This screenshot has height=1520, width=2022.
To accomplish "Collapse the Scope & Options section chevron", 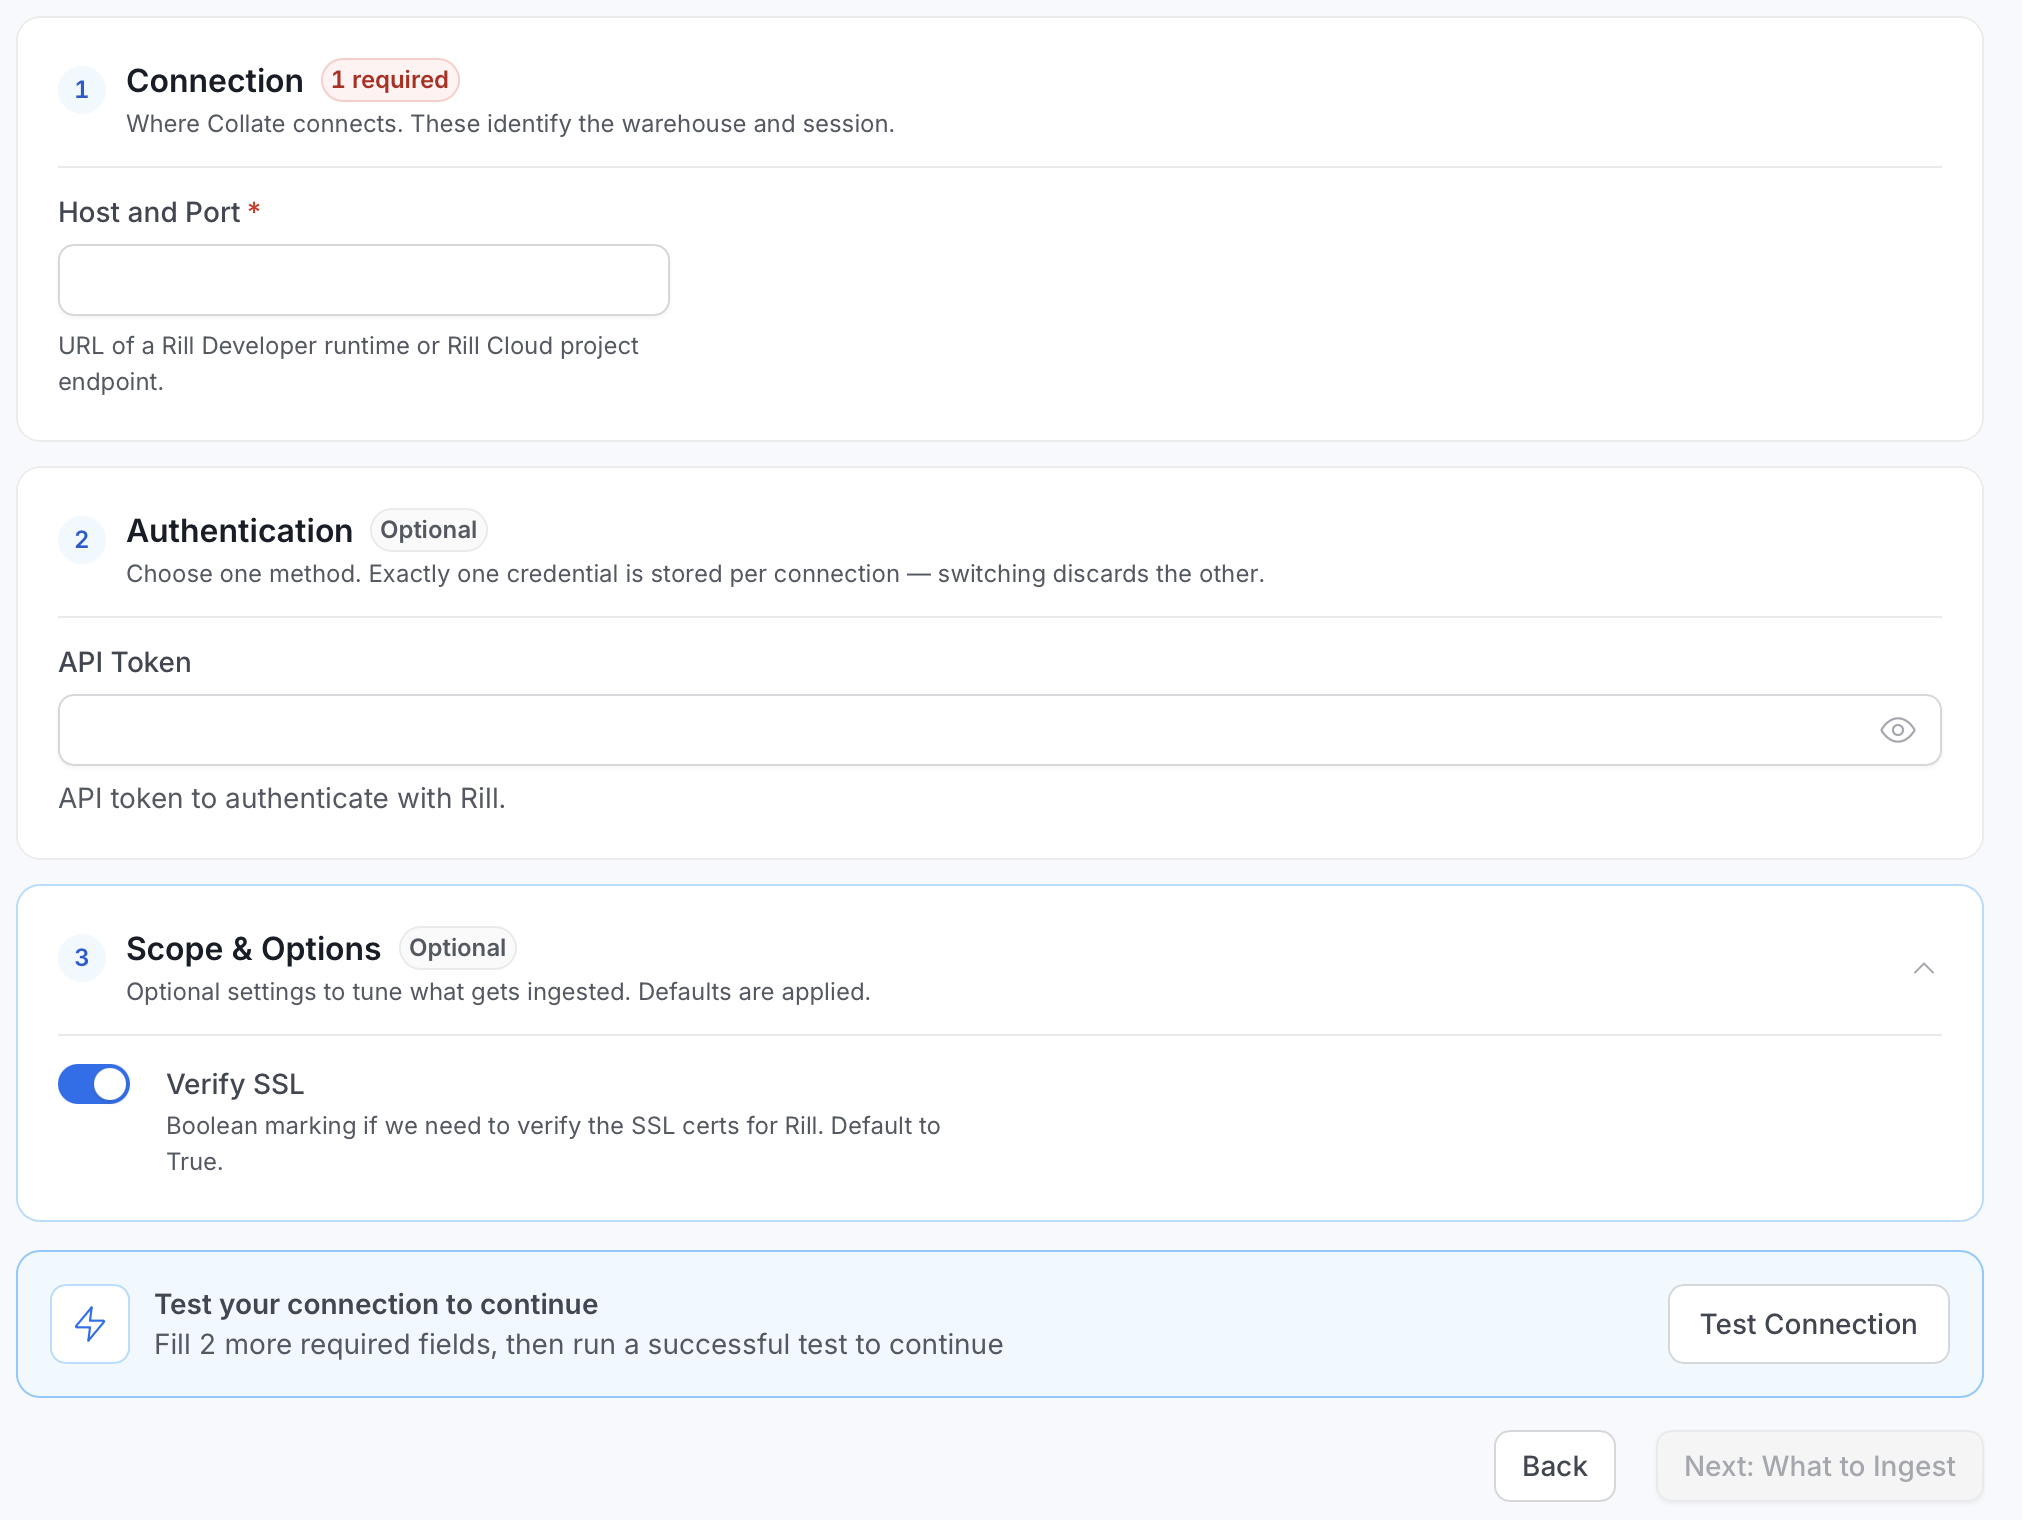I will [1923, 968].
